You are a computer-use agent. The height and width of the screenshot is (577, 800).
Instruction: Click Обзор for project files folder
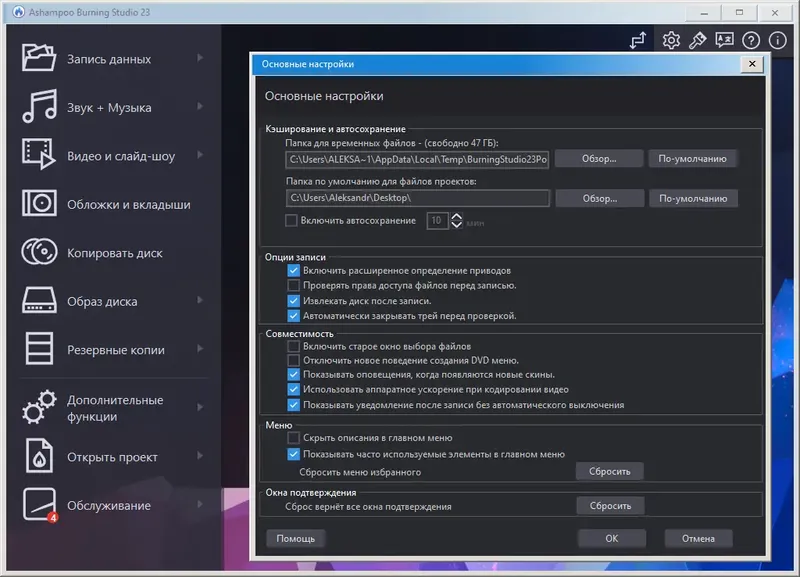click(600, 198)
